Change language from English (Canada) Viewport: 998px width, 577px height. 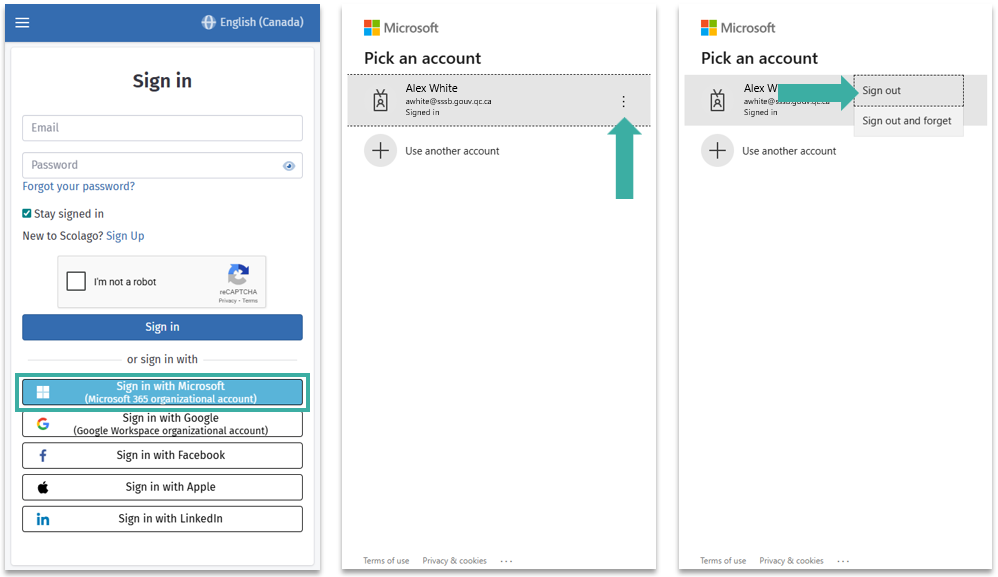point(253,22)
